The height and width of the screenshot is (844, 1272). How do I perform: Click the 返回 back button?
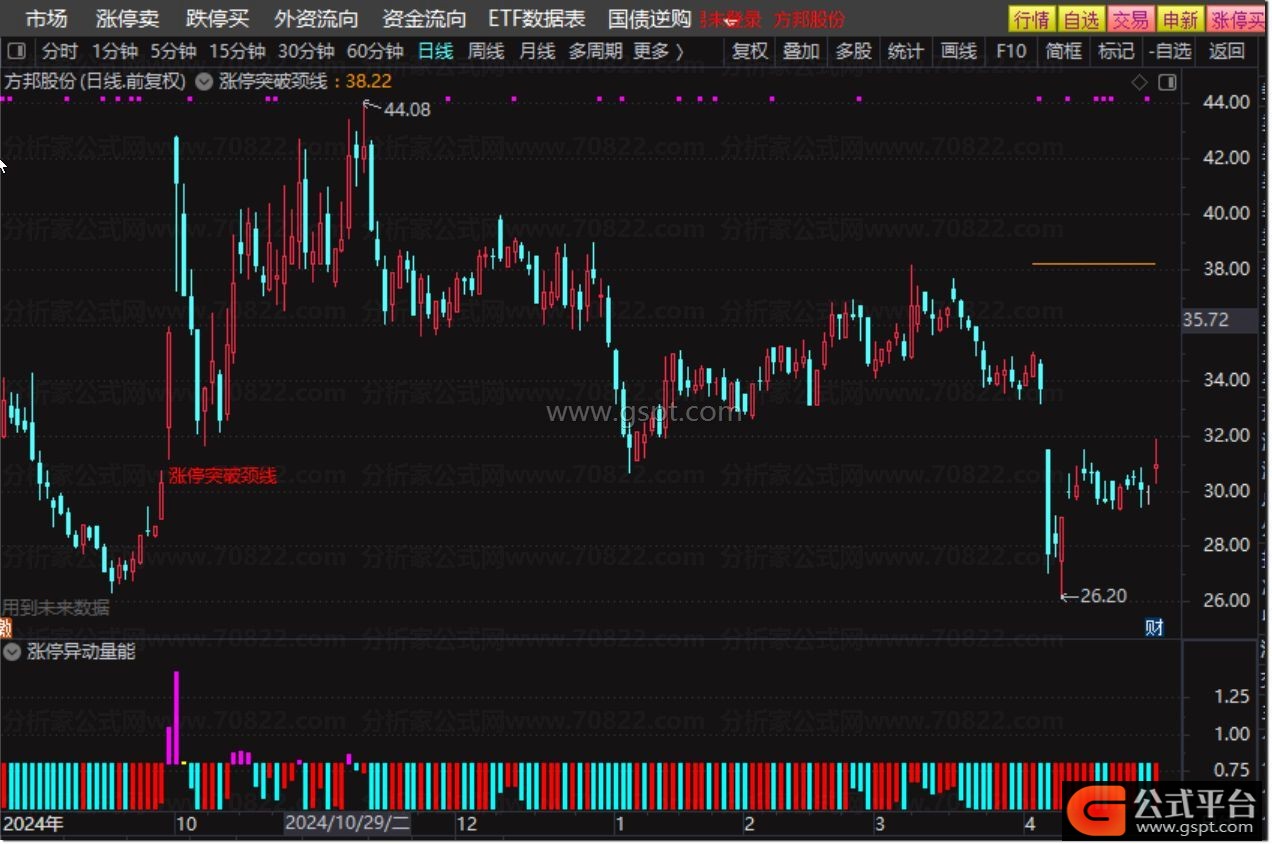(x=1227, y=51)
